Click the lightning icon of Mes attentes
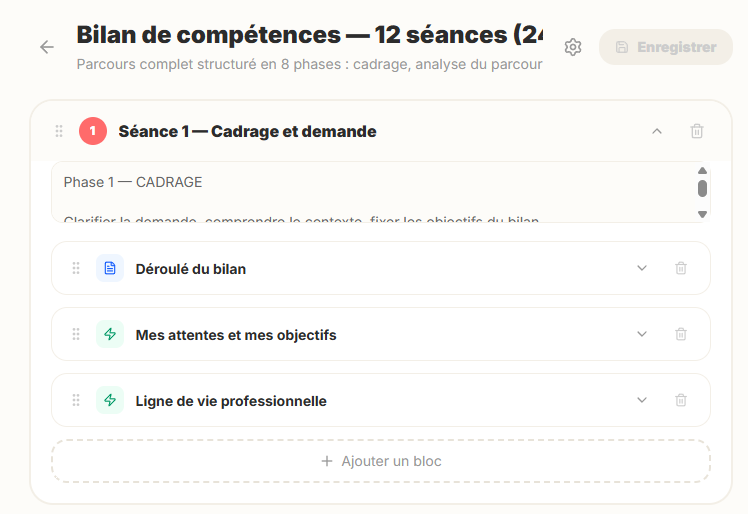 [x=110, y=334]
